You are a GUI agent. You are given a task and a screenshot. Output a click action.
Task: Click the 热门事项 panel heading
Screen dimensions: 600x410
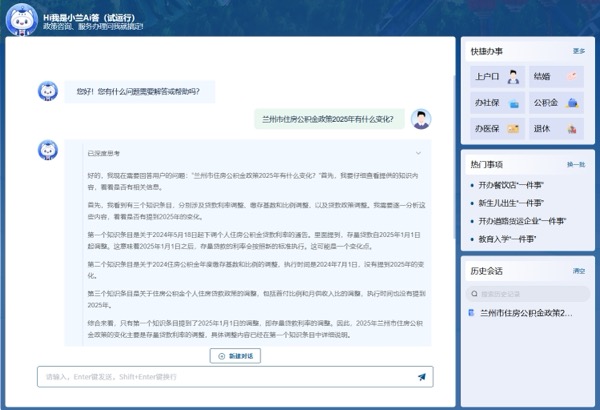(487, 165)
